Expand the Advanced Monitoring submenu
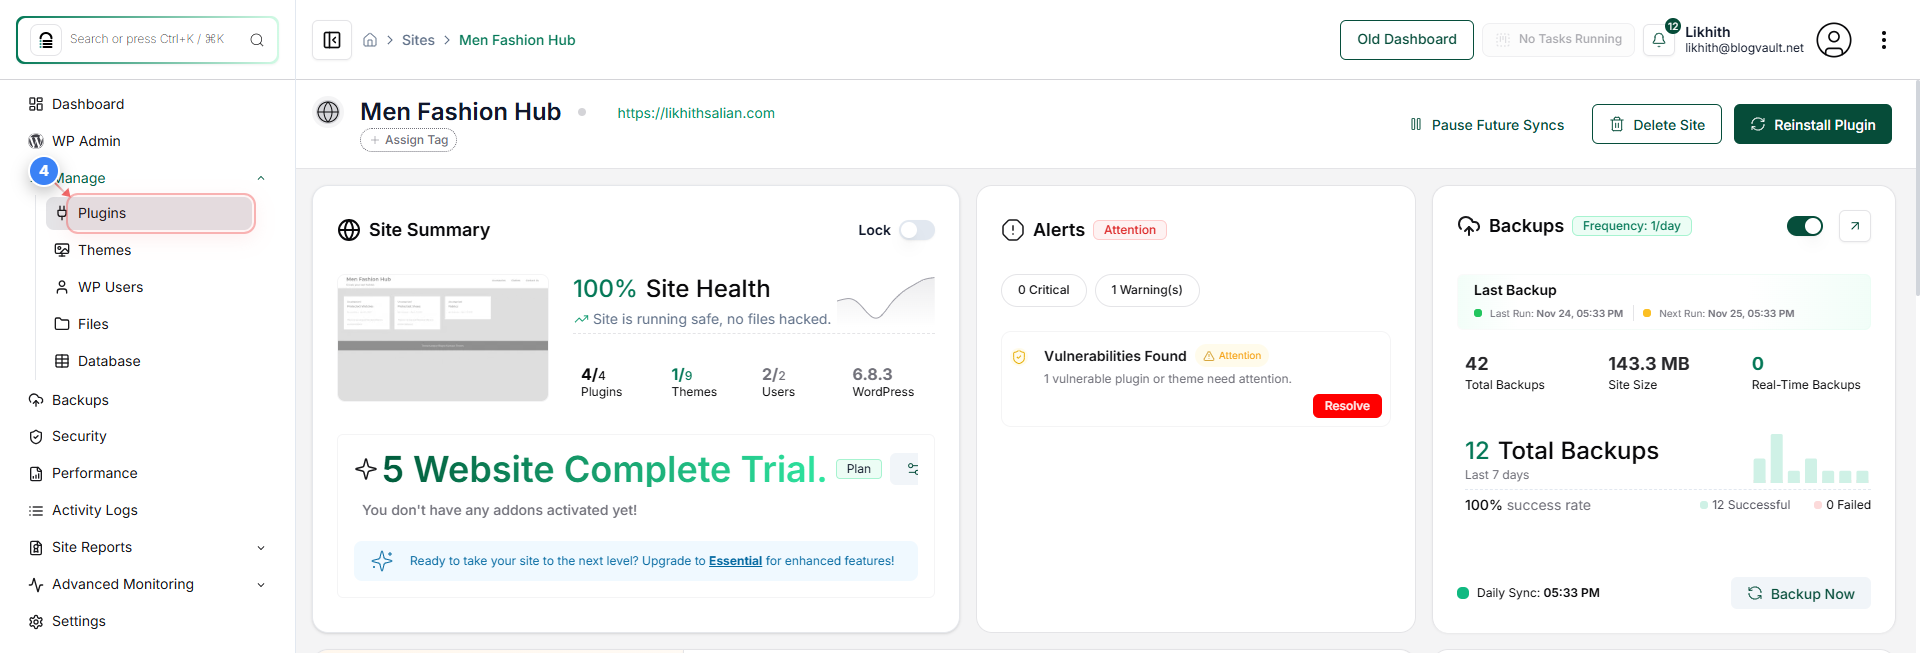 coord(261,585)
